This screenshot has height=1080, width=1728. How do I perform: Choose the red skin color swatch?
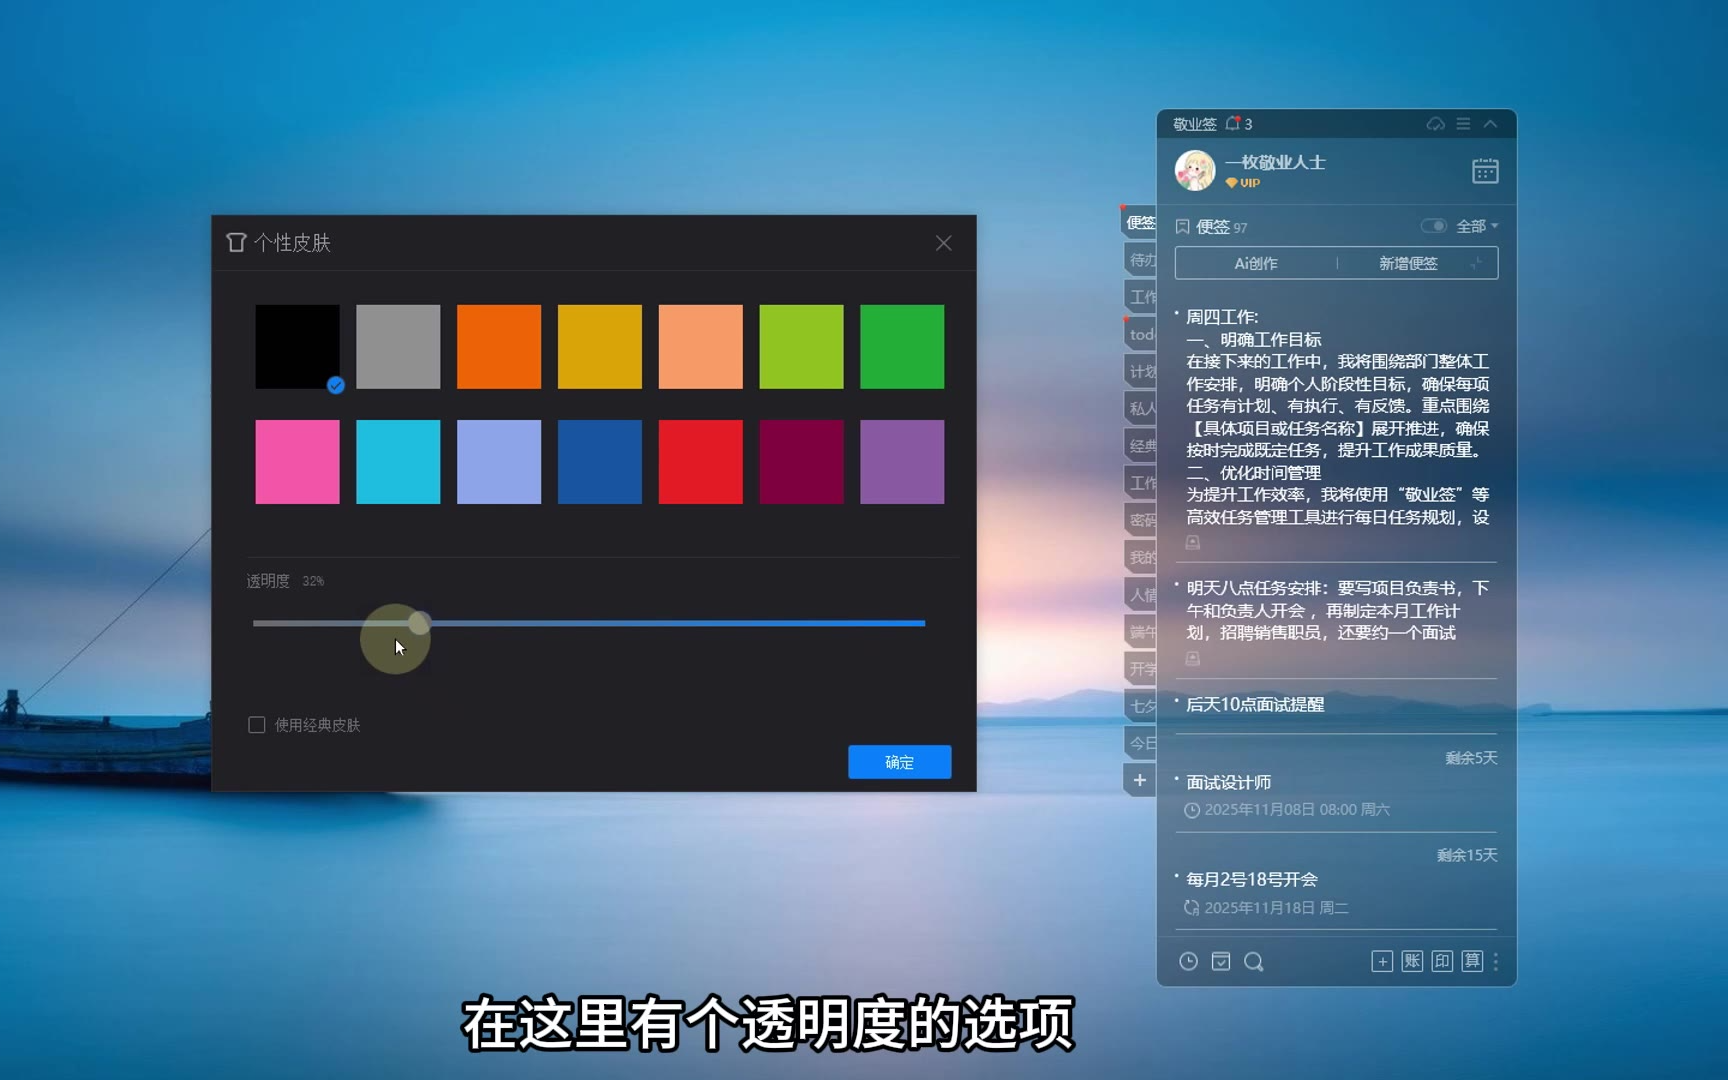coord(701,462)
